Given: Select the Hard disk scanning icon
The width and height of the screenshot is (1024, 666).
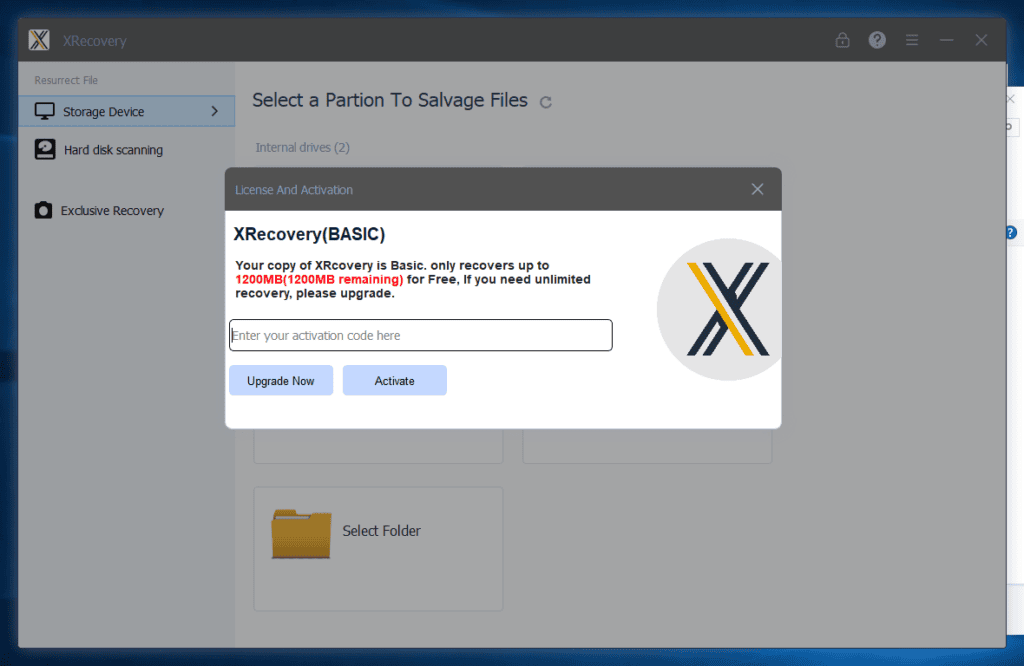Looking at the screenshot, I should pyautogui.click(x=44, y=148).
